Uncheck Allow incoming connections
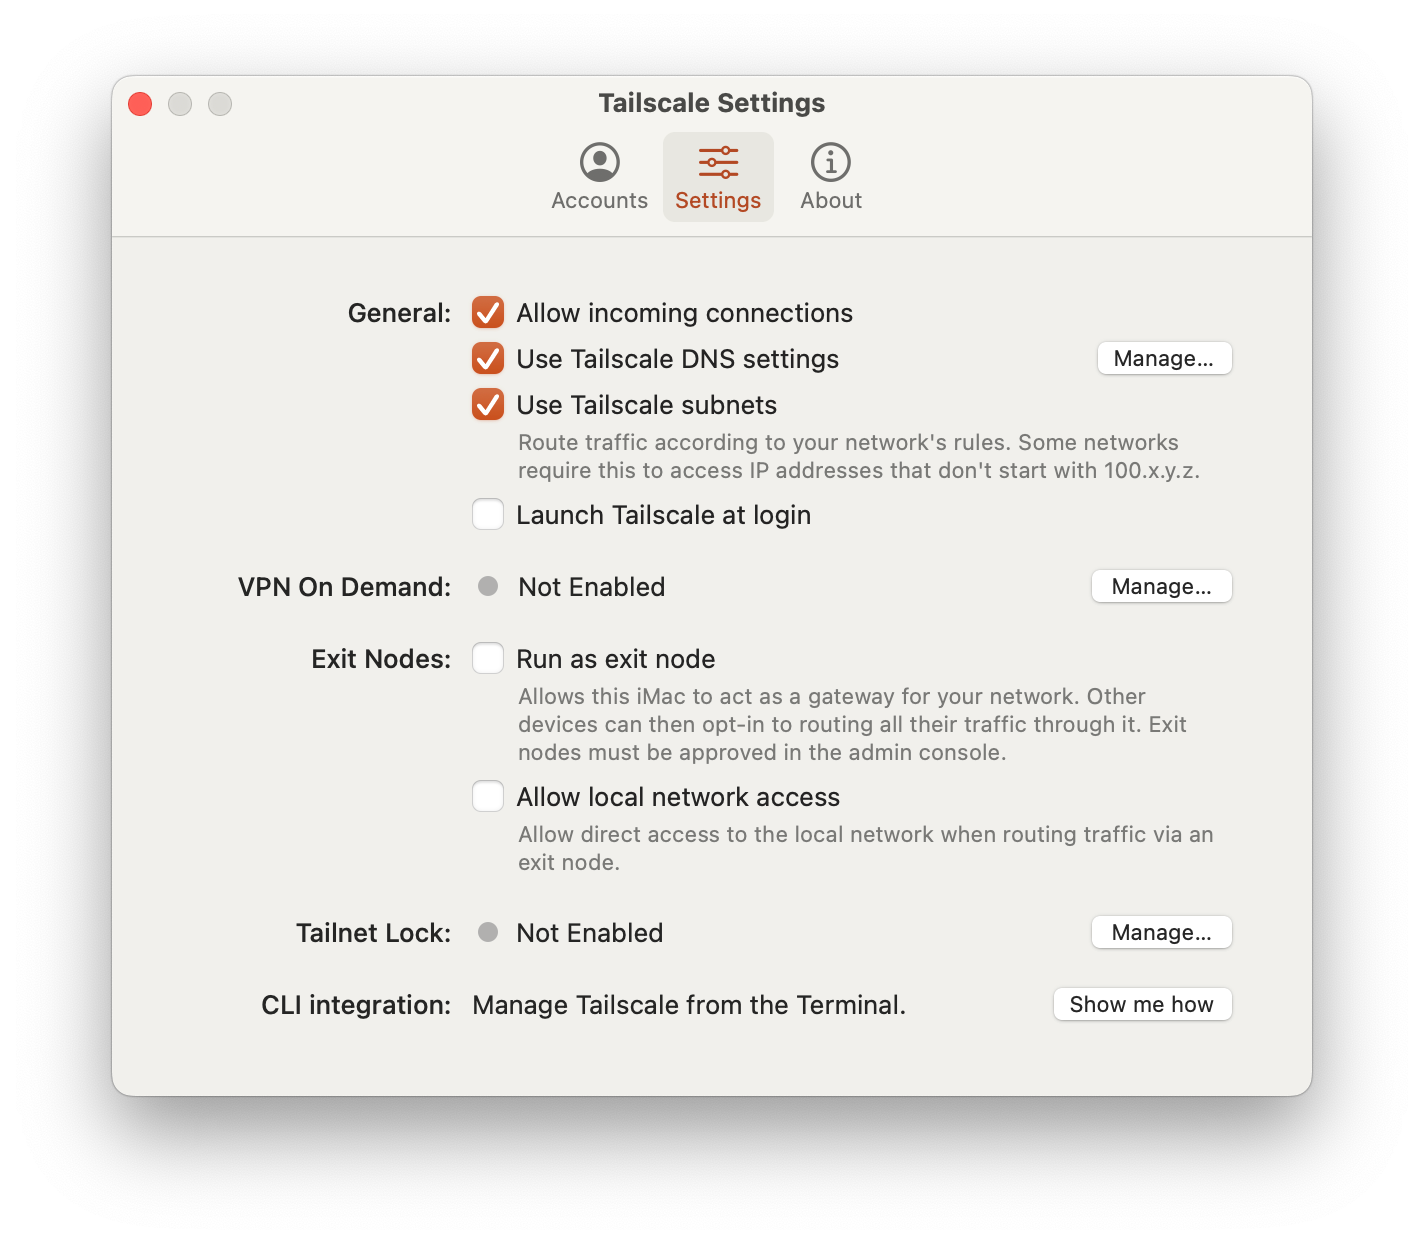 488,313
